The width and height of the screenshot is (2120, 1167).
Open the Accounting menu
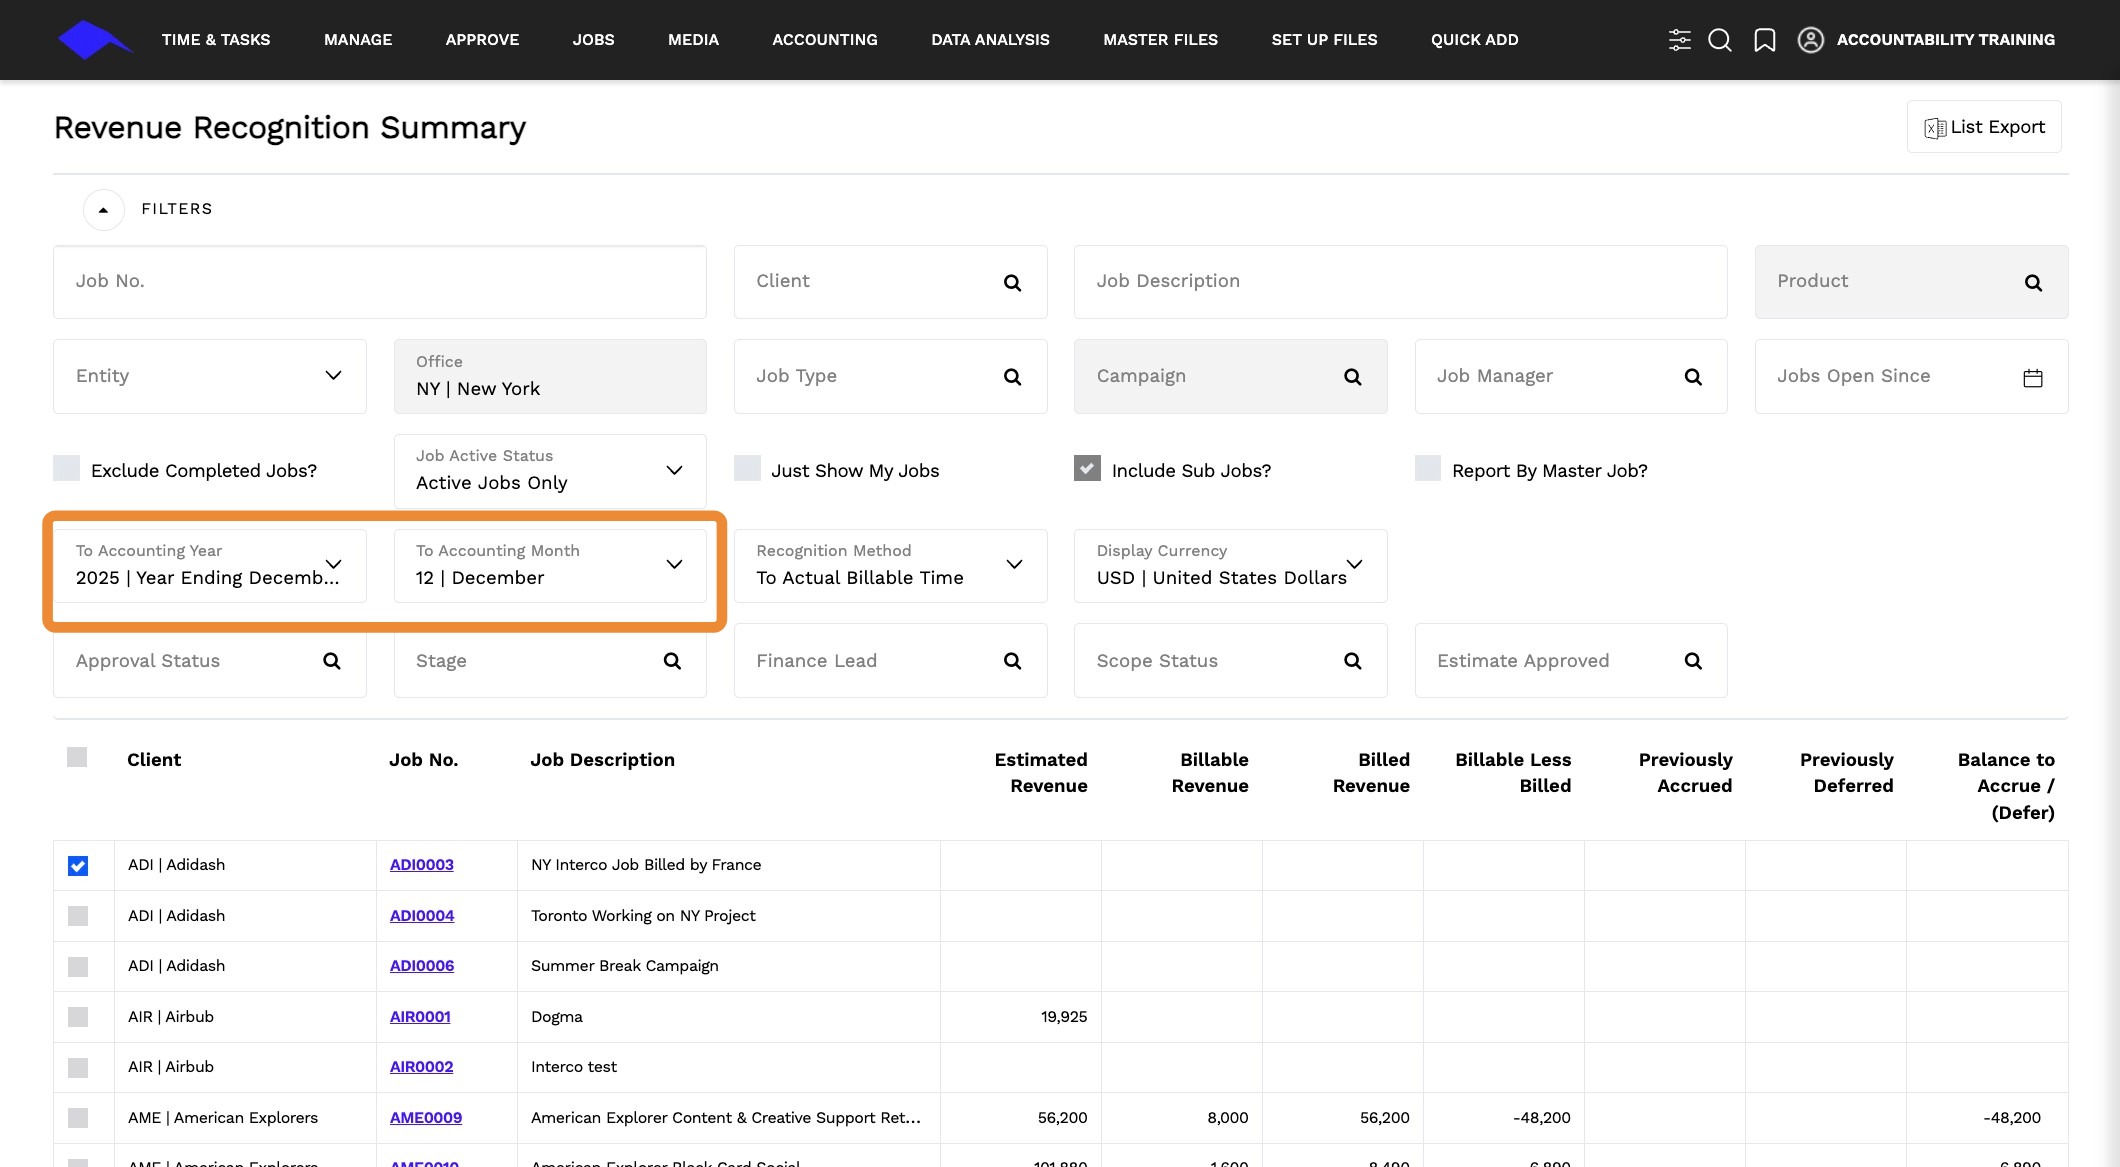click(825, 40)
